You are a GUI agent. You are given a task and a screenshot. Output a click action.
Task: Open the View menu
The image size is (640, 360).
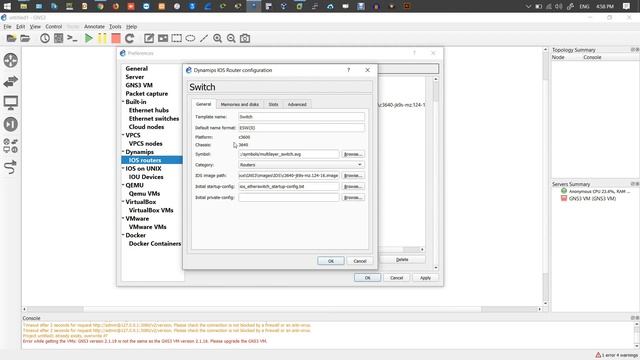35,27
